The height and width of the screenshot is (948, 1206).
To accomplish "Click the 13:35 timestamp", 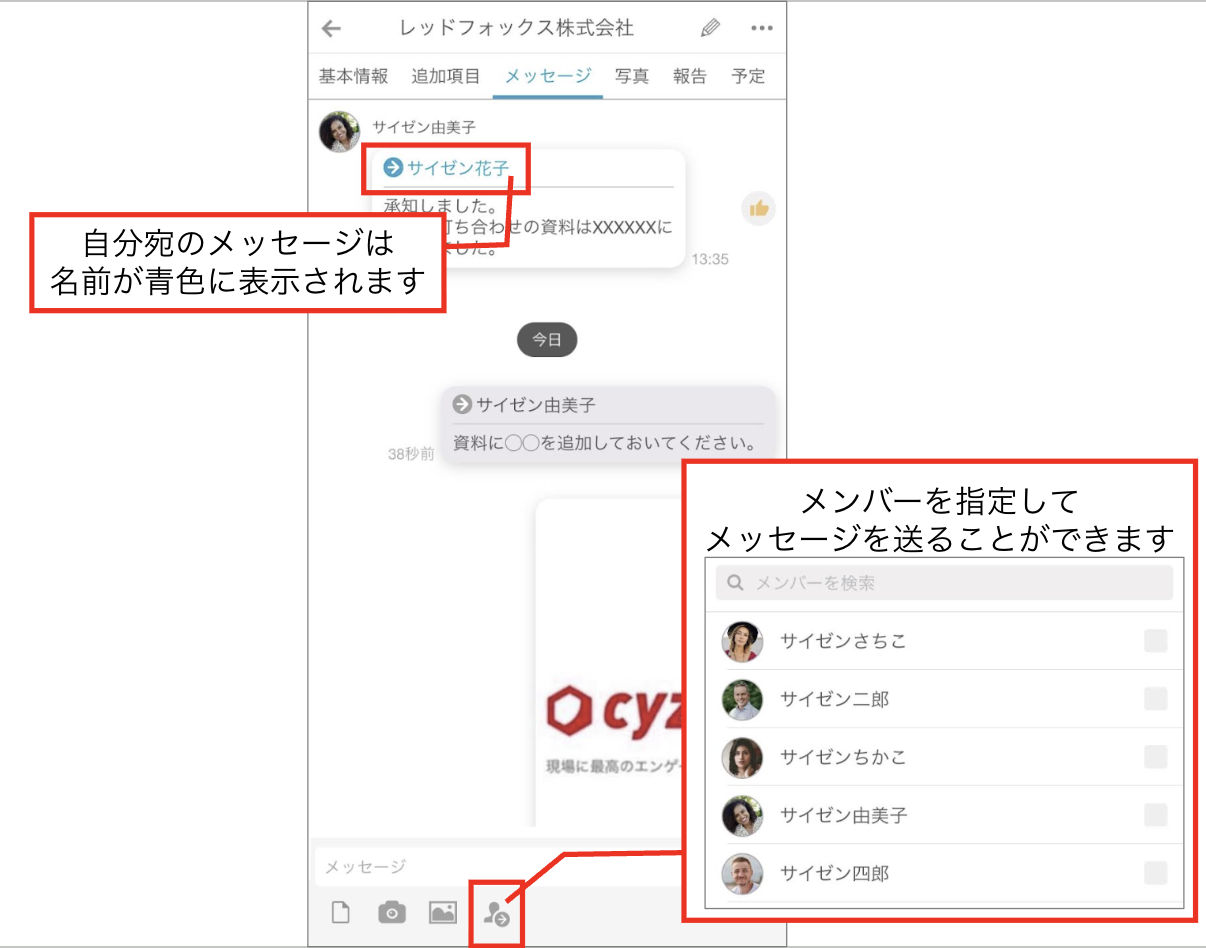I will click(710, 259).
